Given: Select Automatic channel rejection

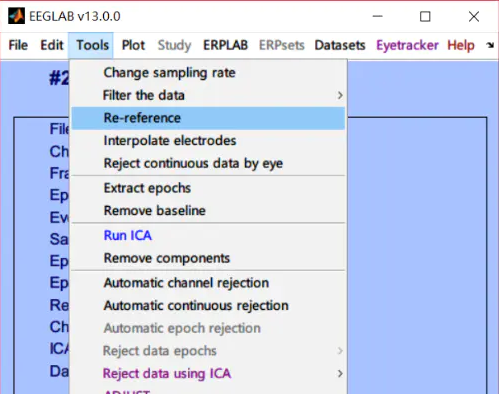Looking at the screenshot, I should tap(208, 283).
